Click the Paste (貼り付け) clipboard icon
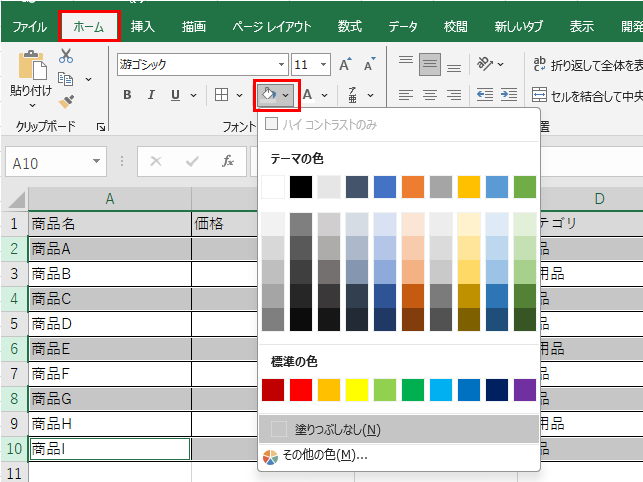The image size is (643, 482). 31,67
